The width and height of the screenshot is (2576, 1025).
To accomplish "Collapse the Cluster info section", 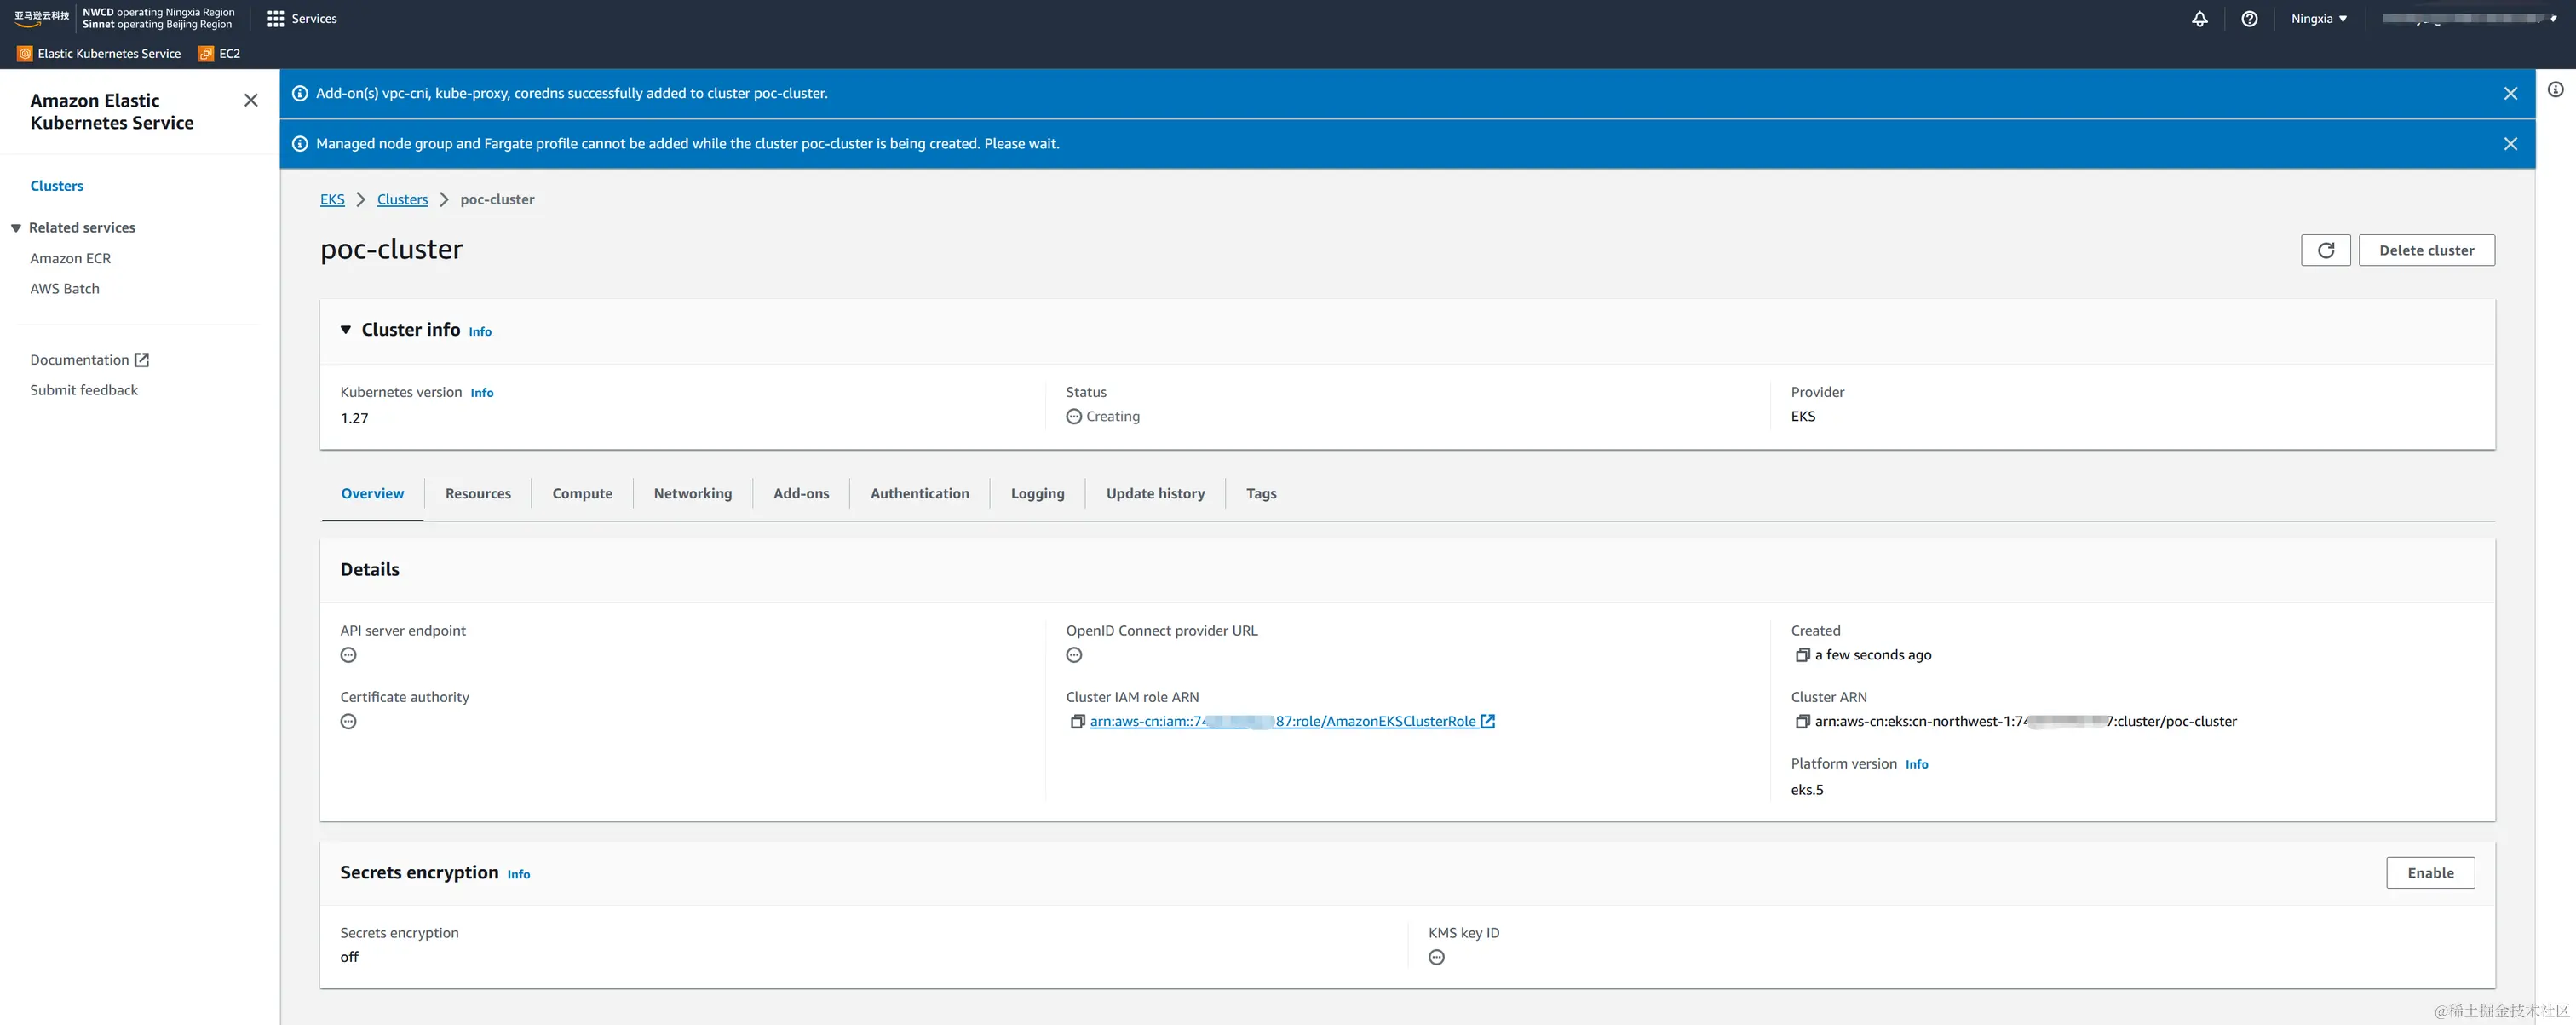I will [x=345, y=330].
